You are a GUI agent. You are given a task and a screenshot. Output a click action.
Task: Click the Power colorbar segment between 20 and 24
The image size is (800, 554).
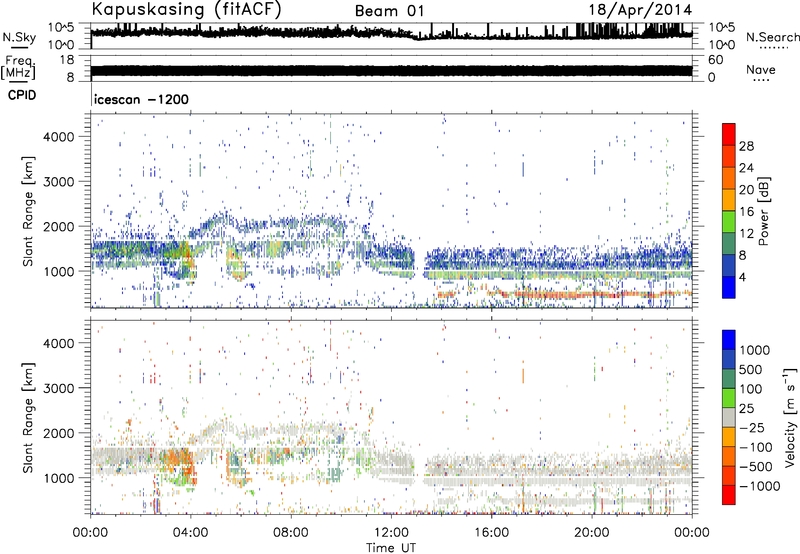[729, 178]
